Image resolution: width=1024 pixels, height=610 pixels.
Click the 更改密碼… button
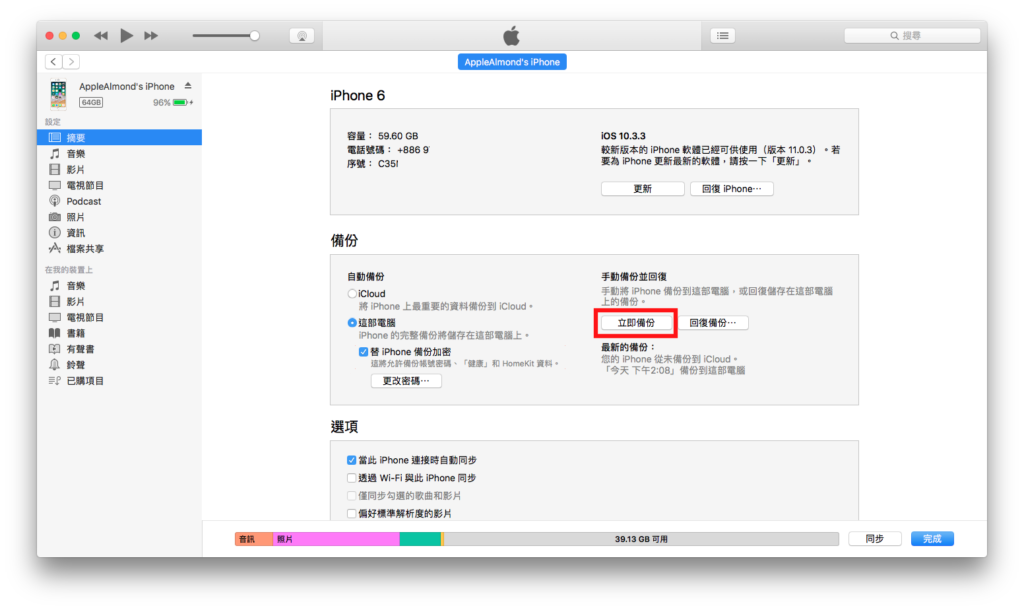[406, 381]
